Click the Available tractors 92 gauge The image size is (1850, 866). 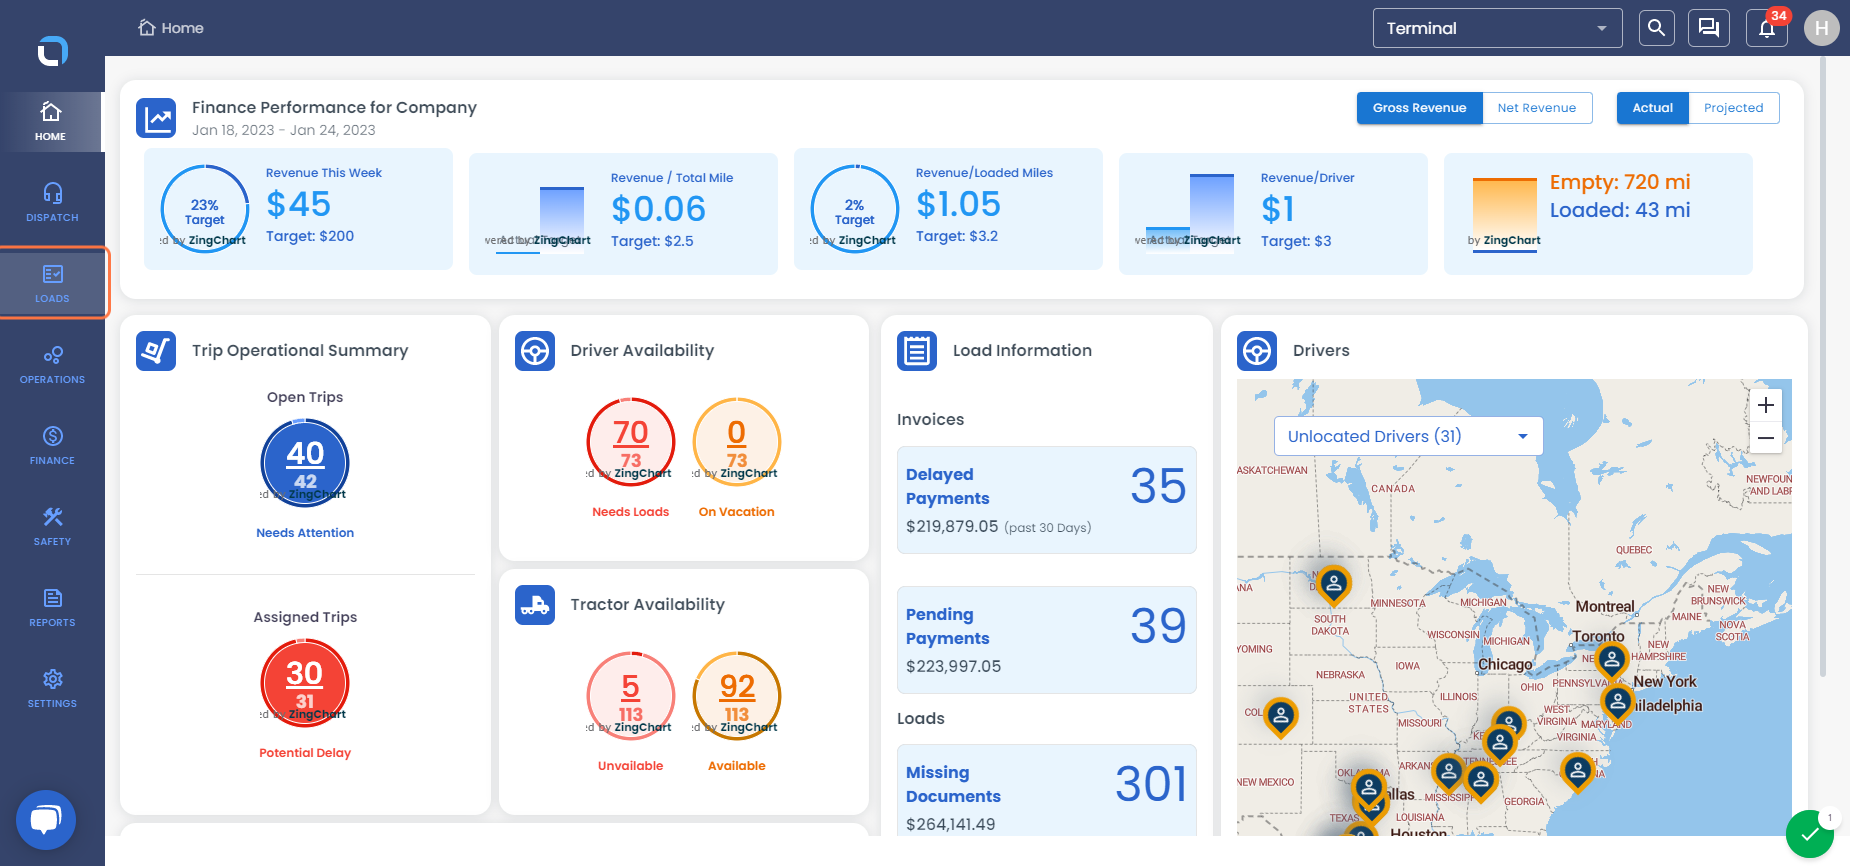tap(737, 696)
